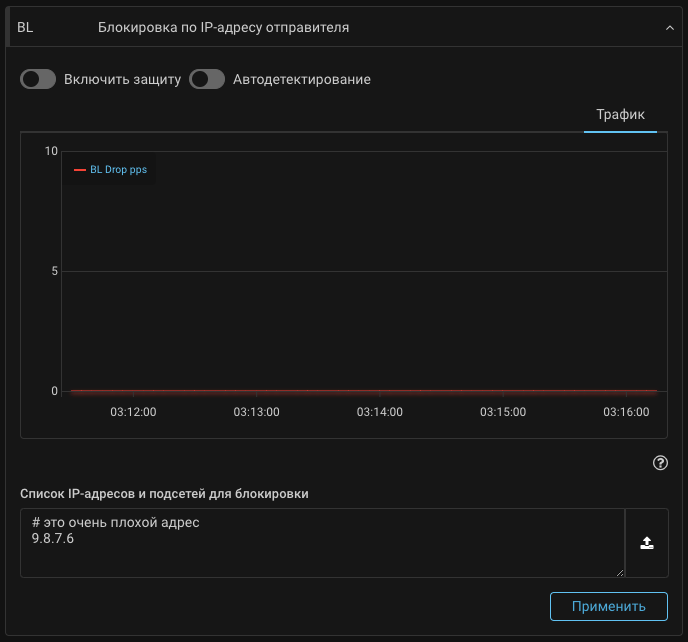Enable the "Включить защиту" toggle switch
Image resolution: width=688 pixels, height=642 pixels.
pos(38,79)
